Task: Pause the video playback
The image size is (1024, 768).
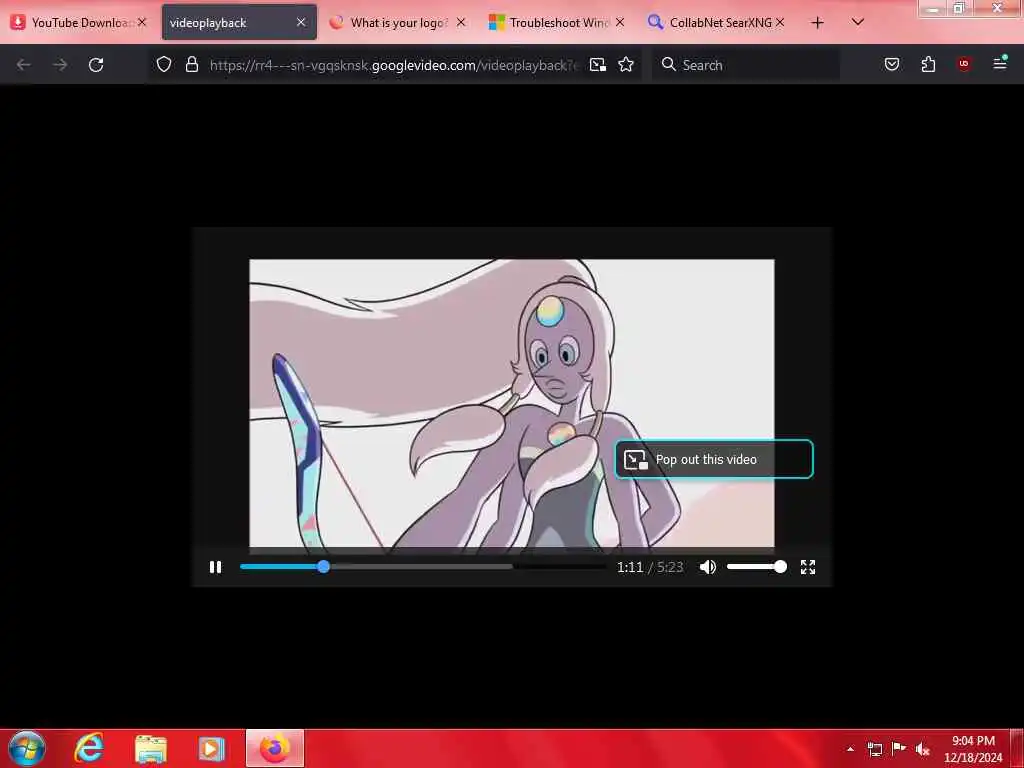Action: click(x=216, y=567)
